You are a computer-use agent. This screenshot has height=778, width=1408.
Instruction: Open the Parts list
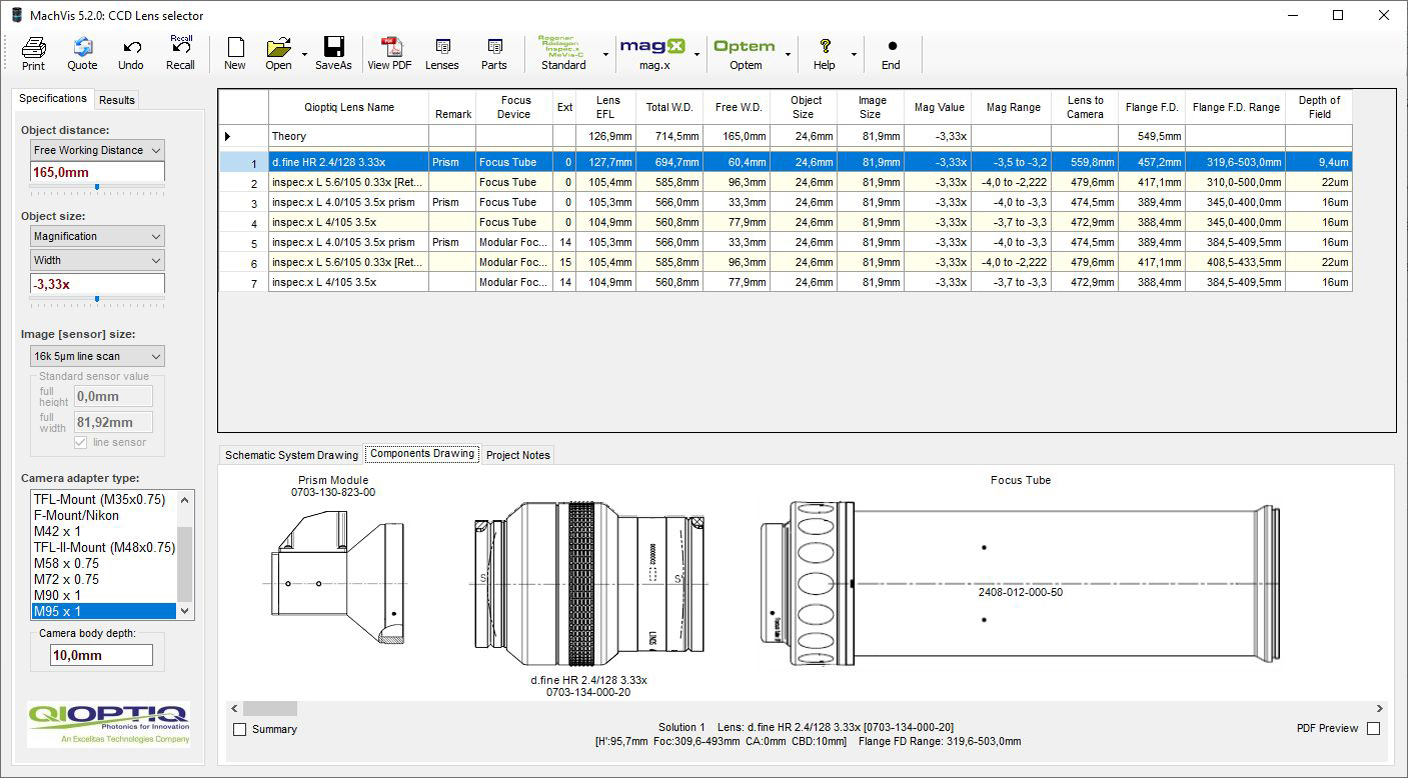(494, 53)
